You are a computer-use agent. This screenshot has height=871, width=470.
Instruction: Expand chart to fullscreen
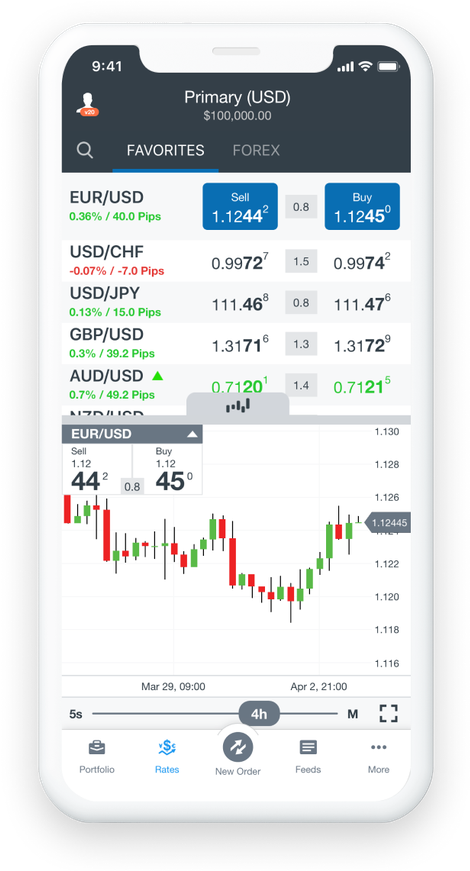(388, 713)
